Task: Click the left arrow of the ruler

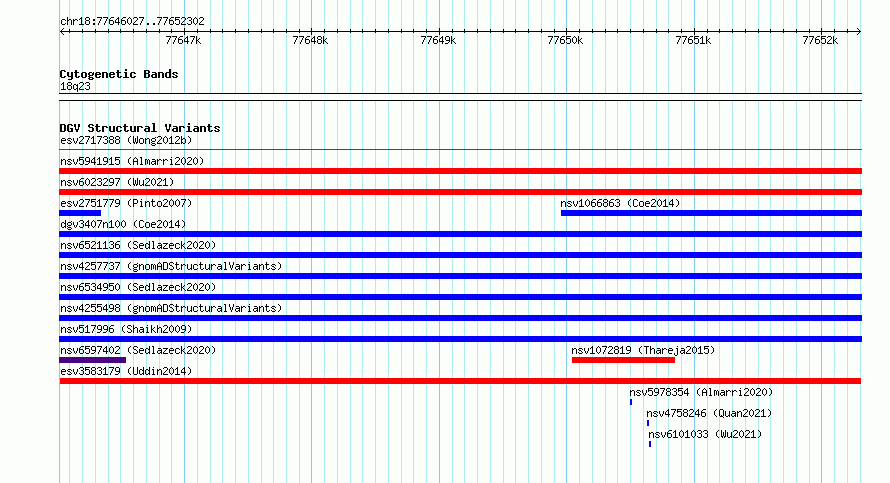Action: 62,32
